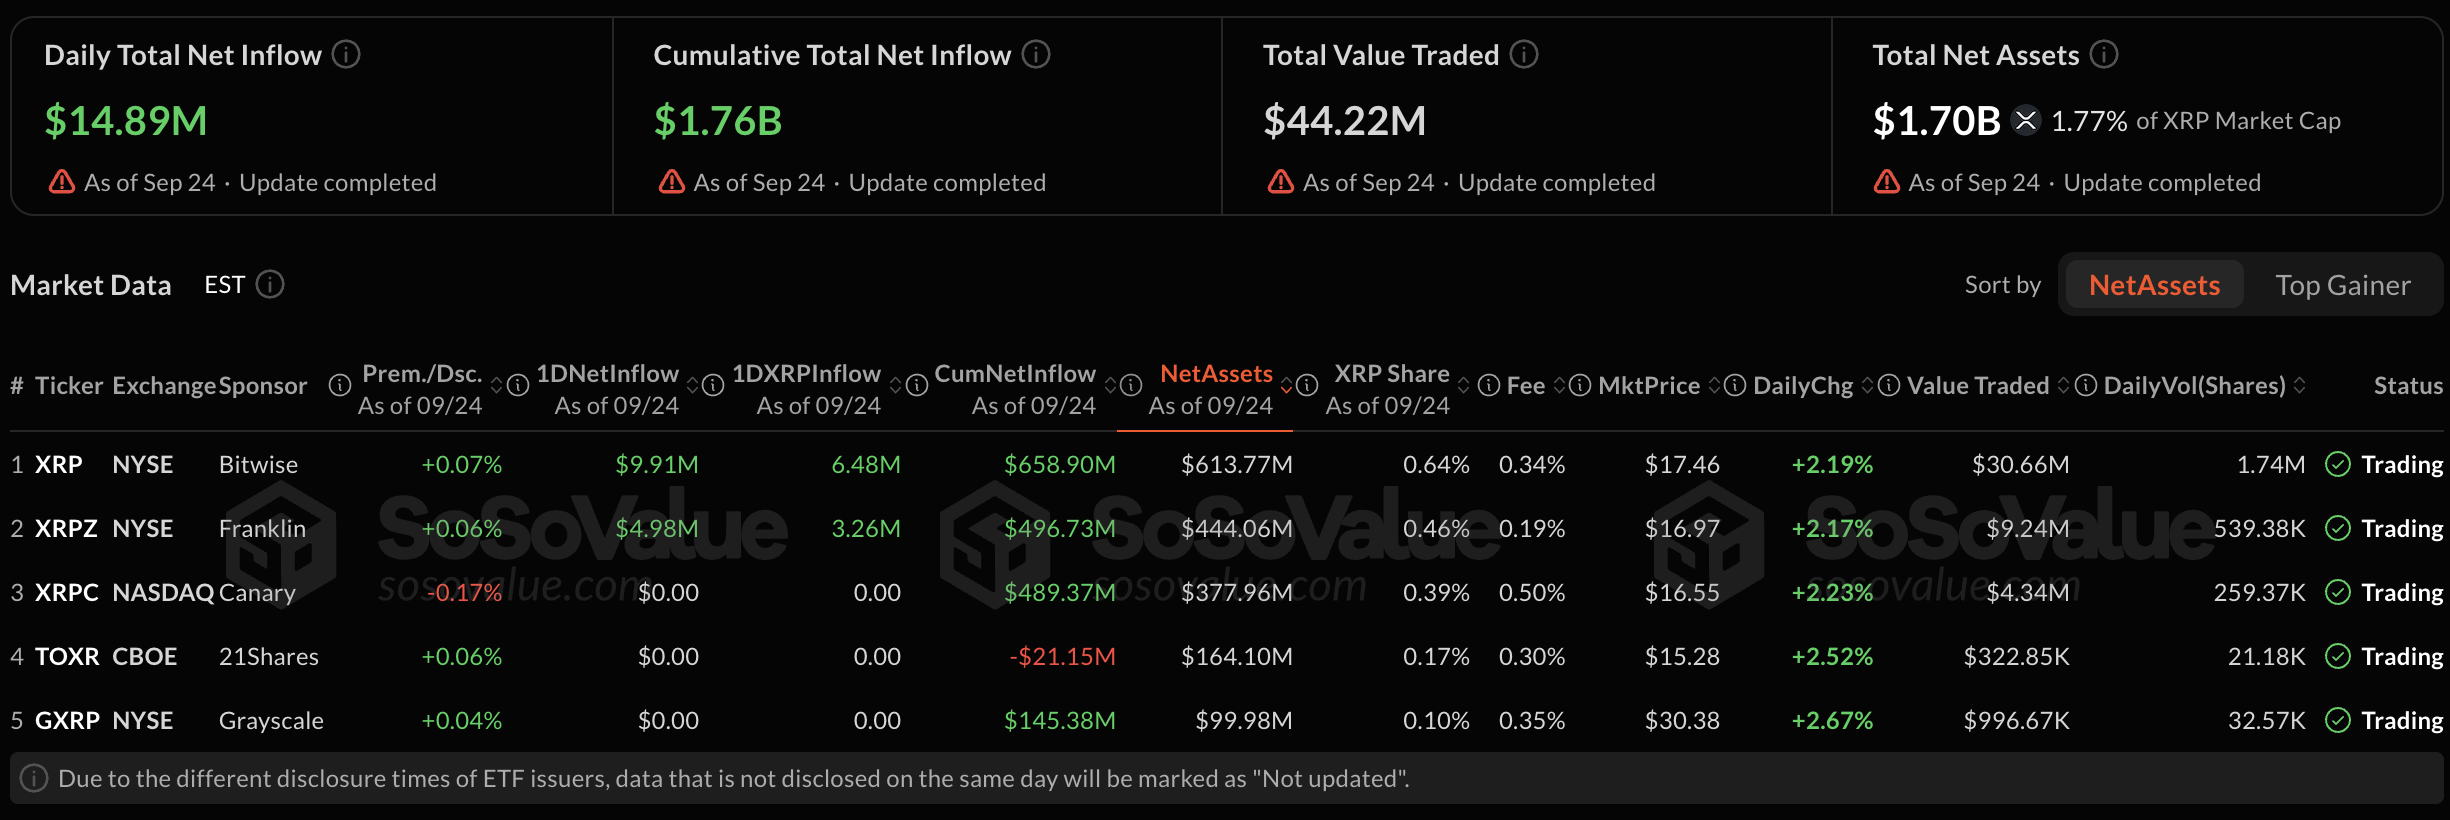This screenshot has height=820, width=2450.
Task: Click the NetAssets column header
Action: (1216, 374)
